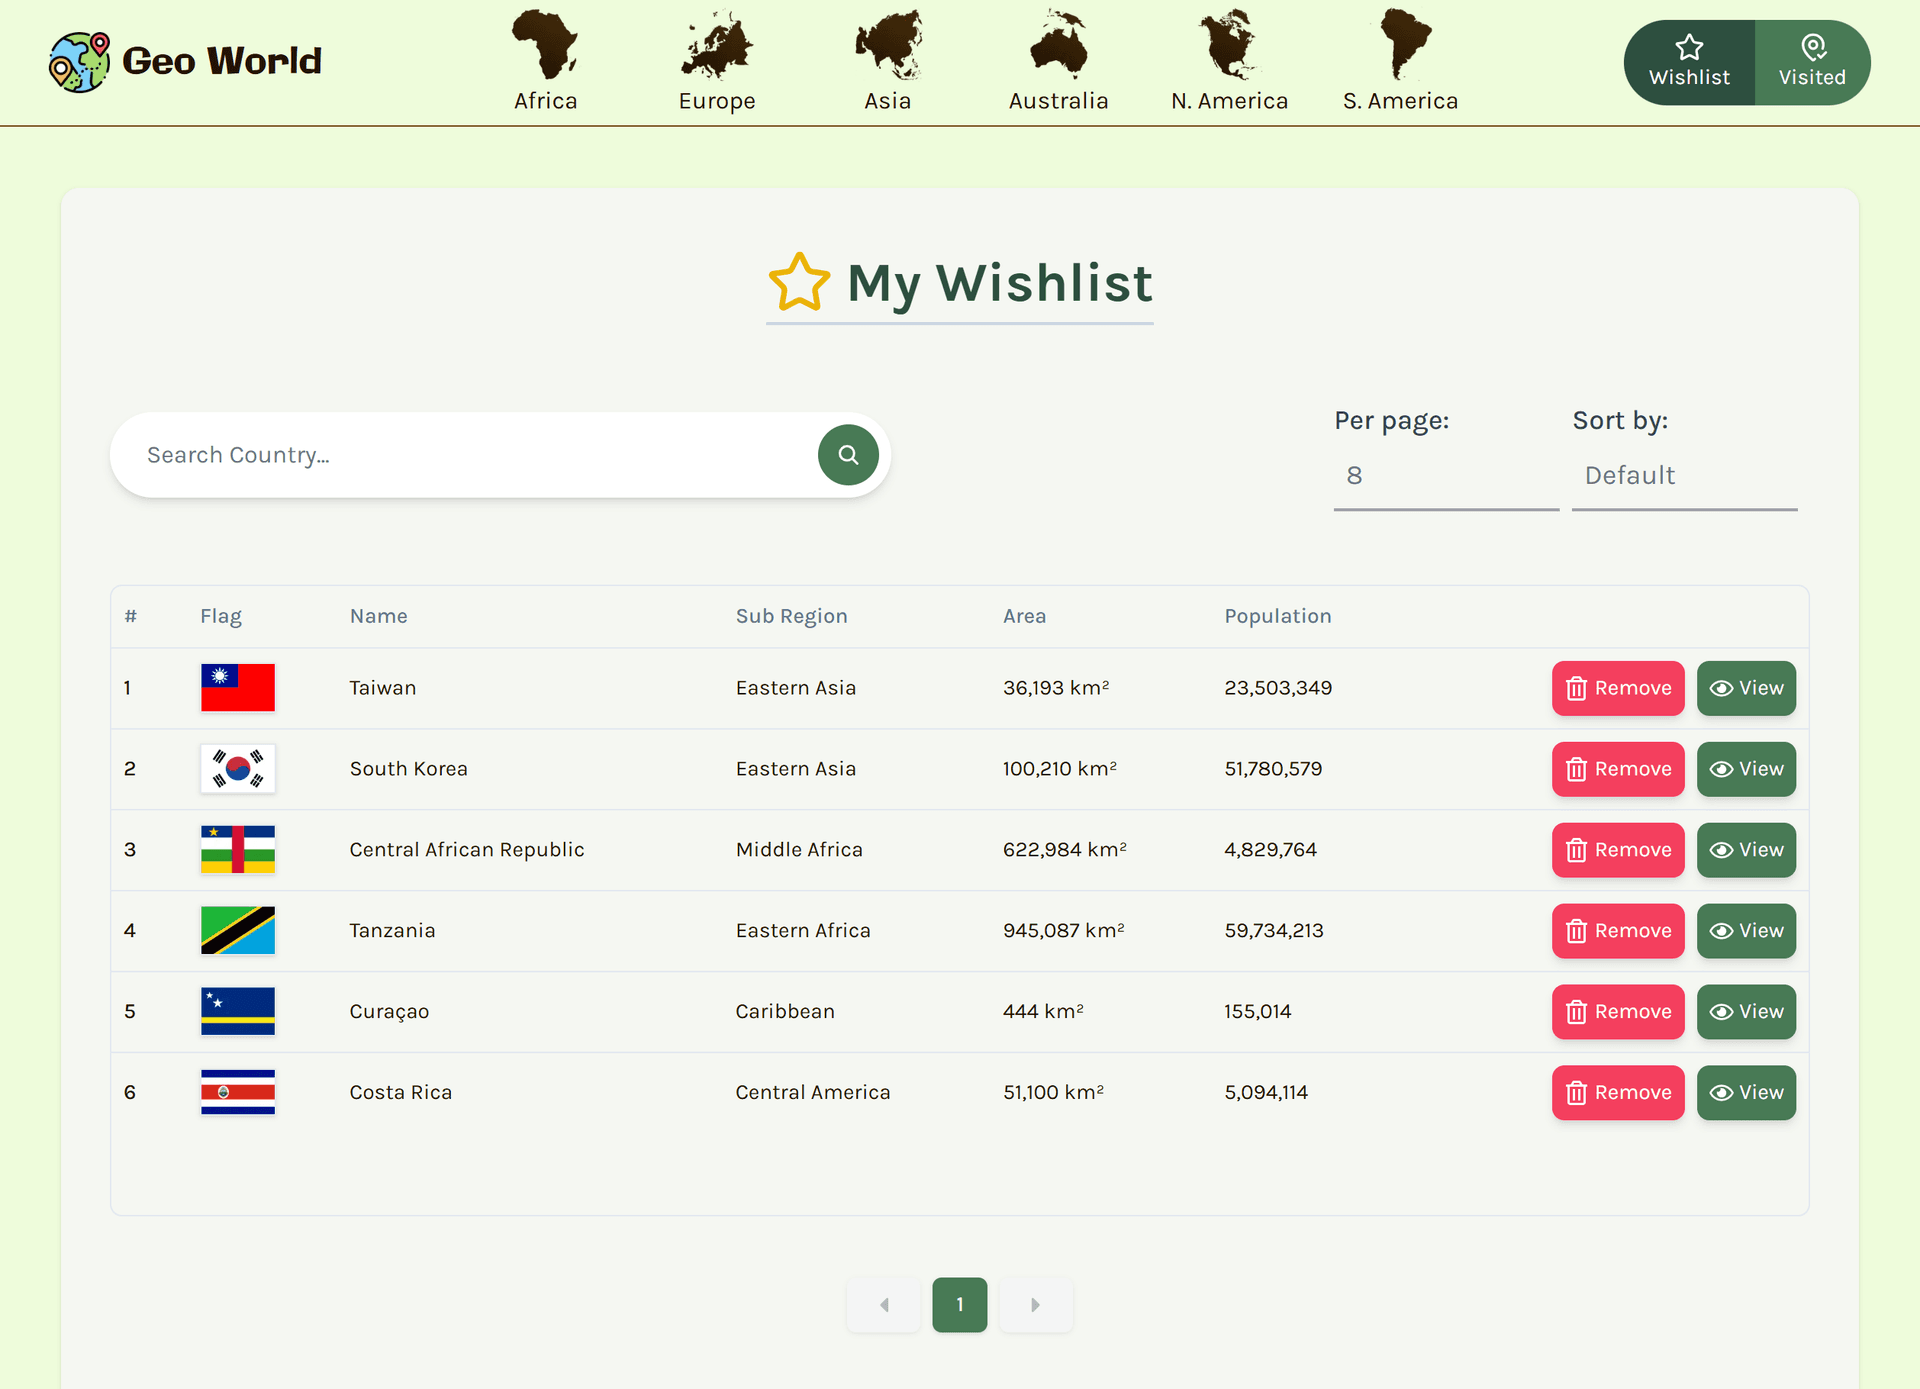The height and width of the screenshot is (1389, 1920).
Task: Remove Taiwan from the wishlist
Action: click(x=1618, y=688)
